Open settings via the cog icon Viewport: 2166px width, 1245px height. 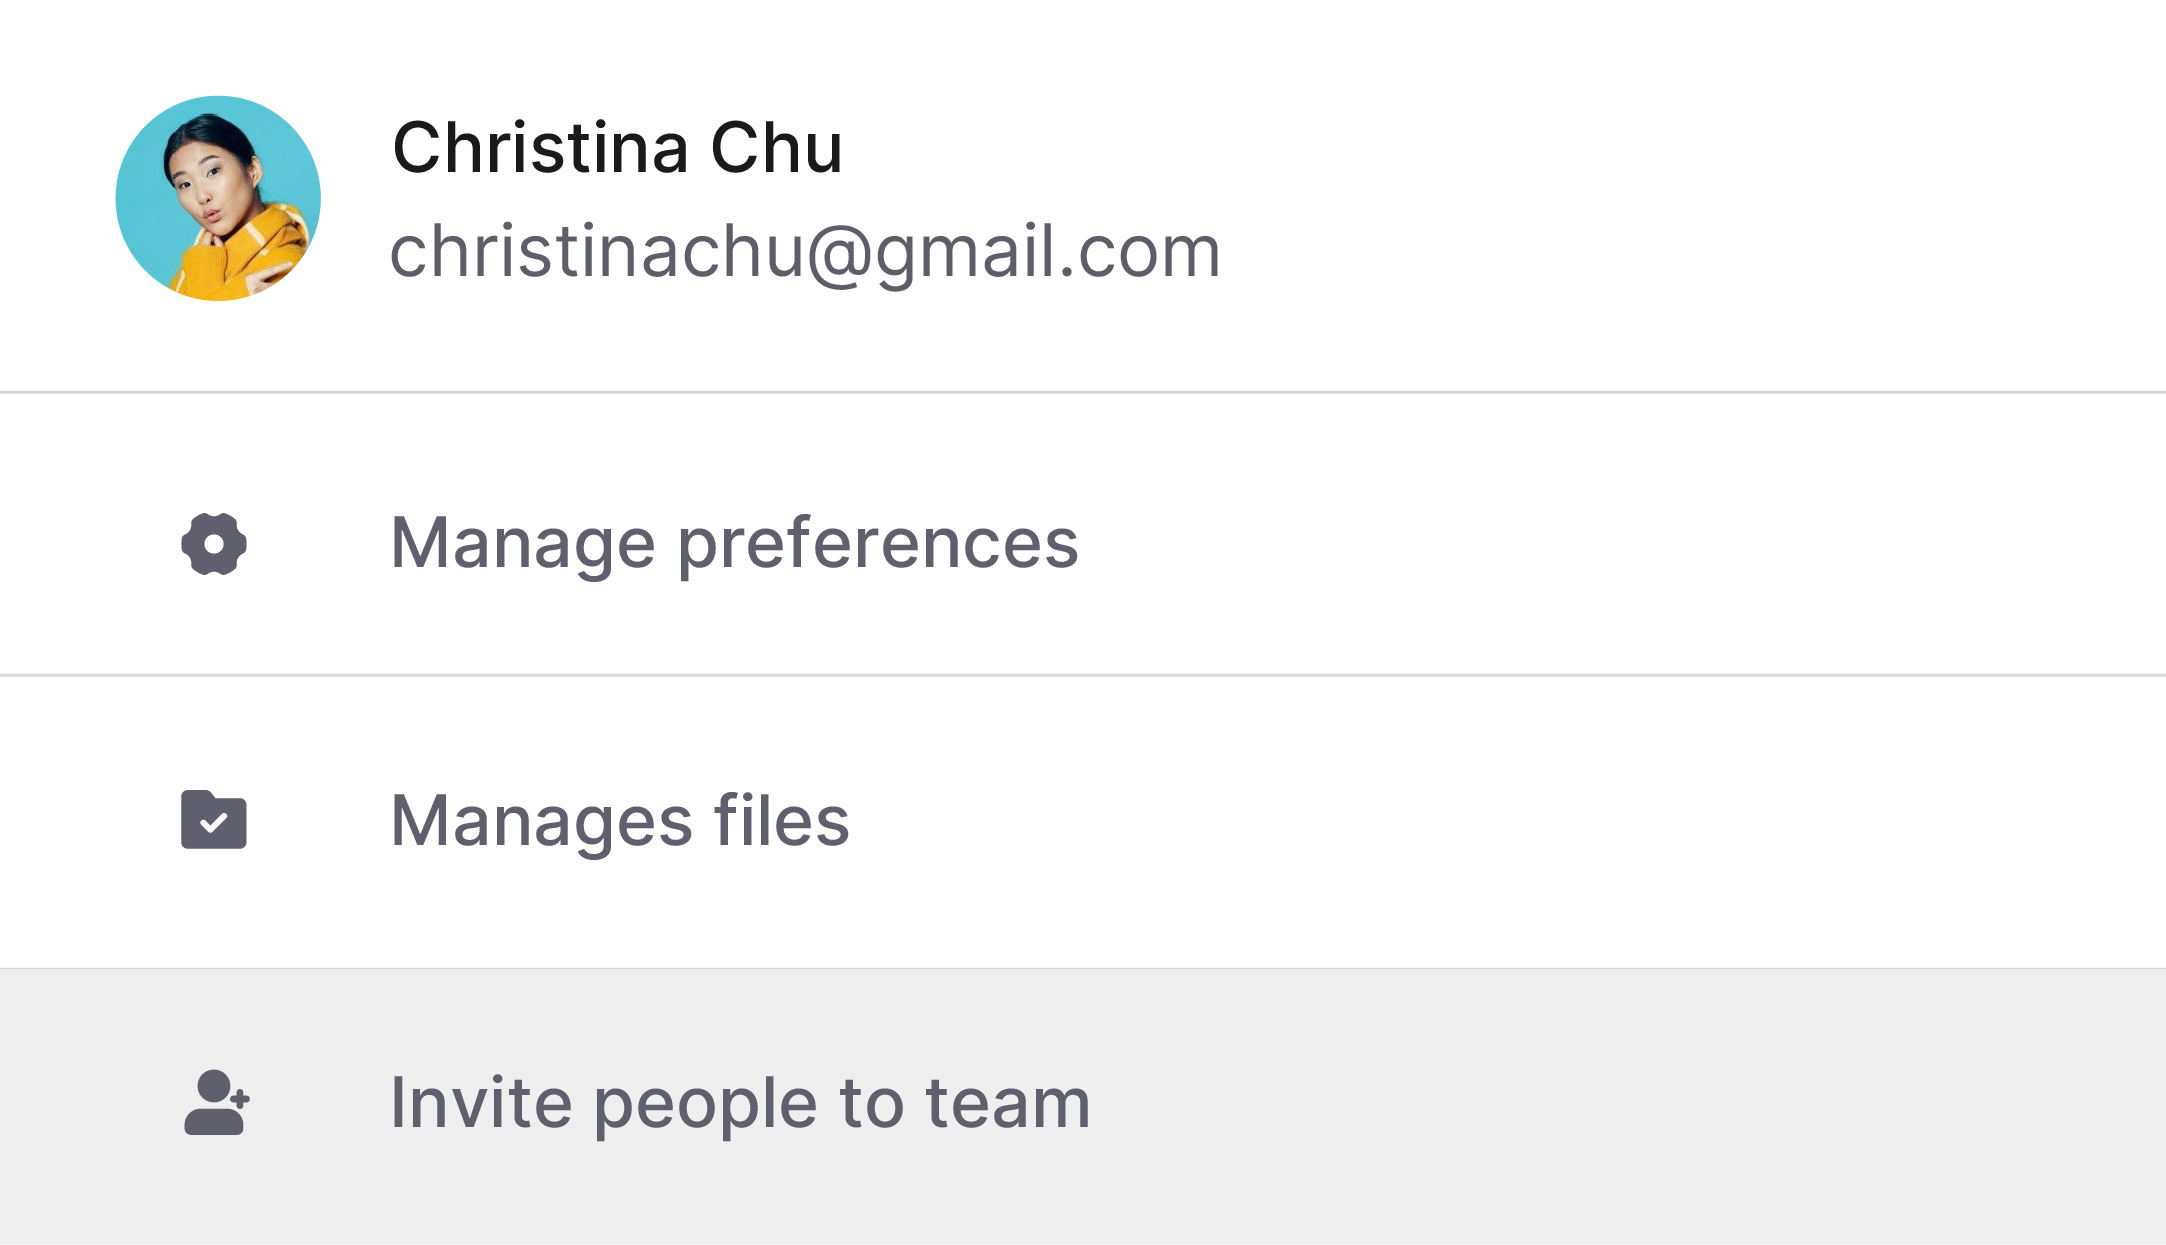click(214, 544)
